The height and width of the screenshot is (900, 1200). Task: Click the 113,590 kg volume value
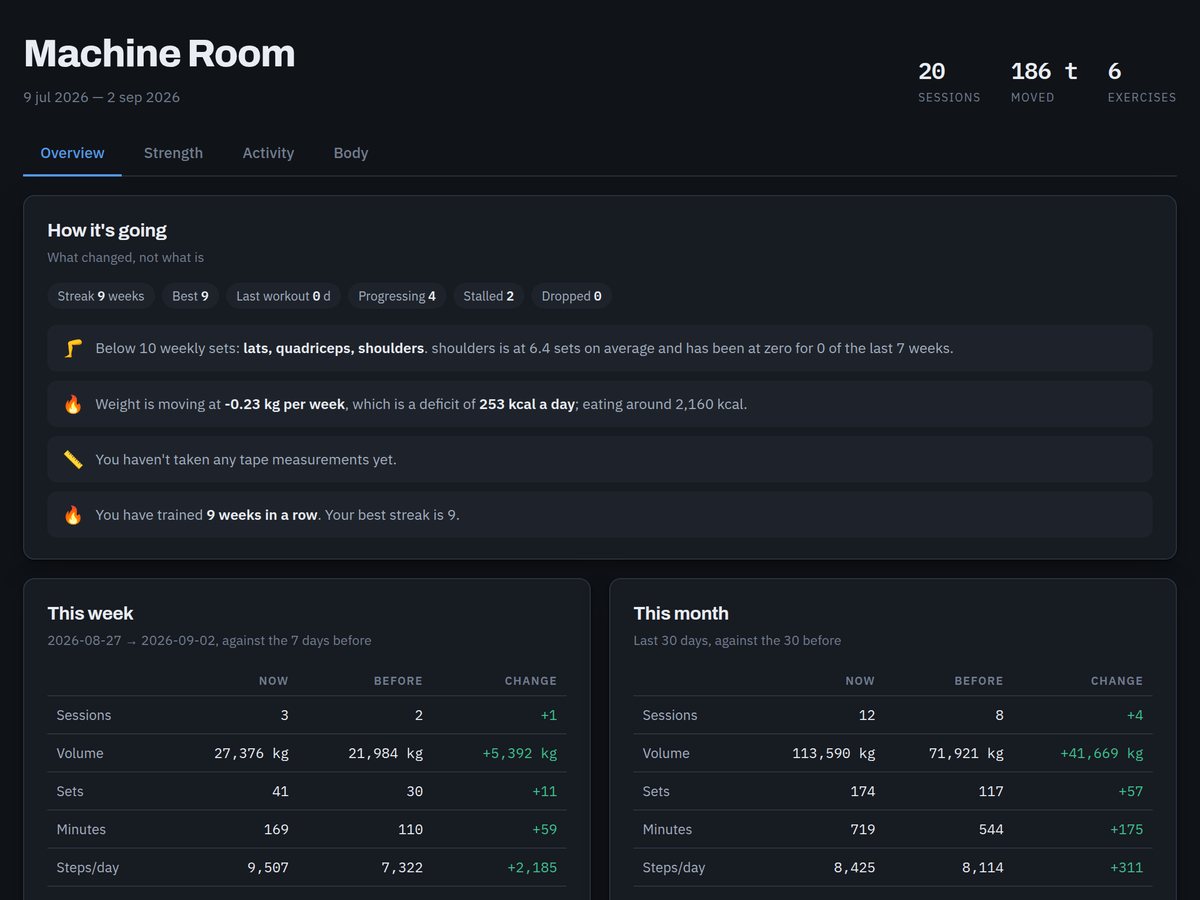click(833, 753)
